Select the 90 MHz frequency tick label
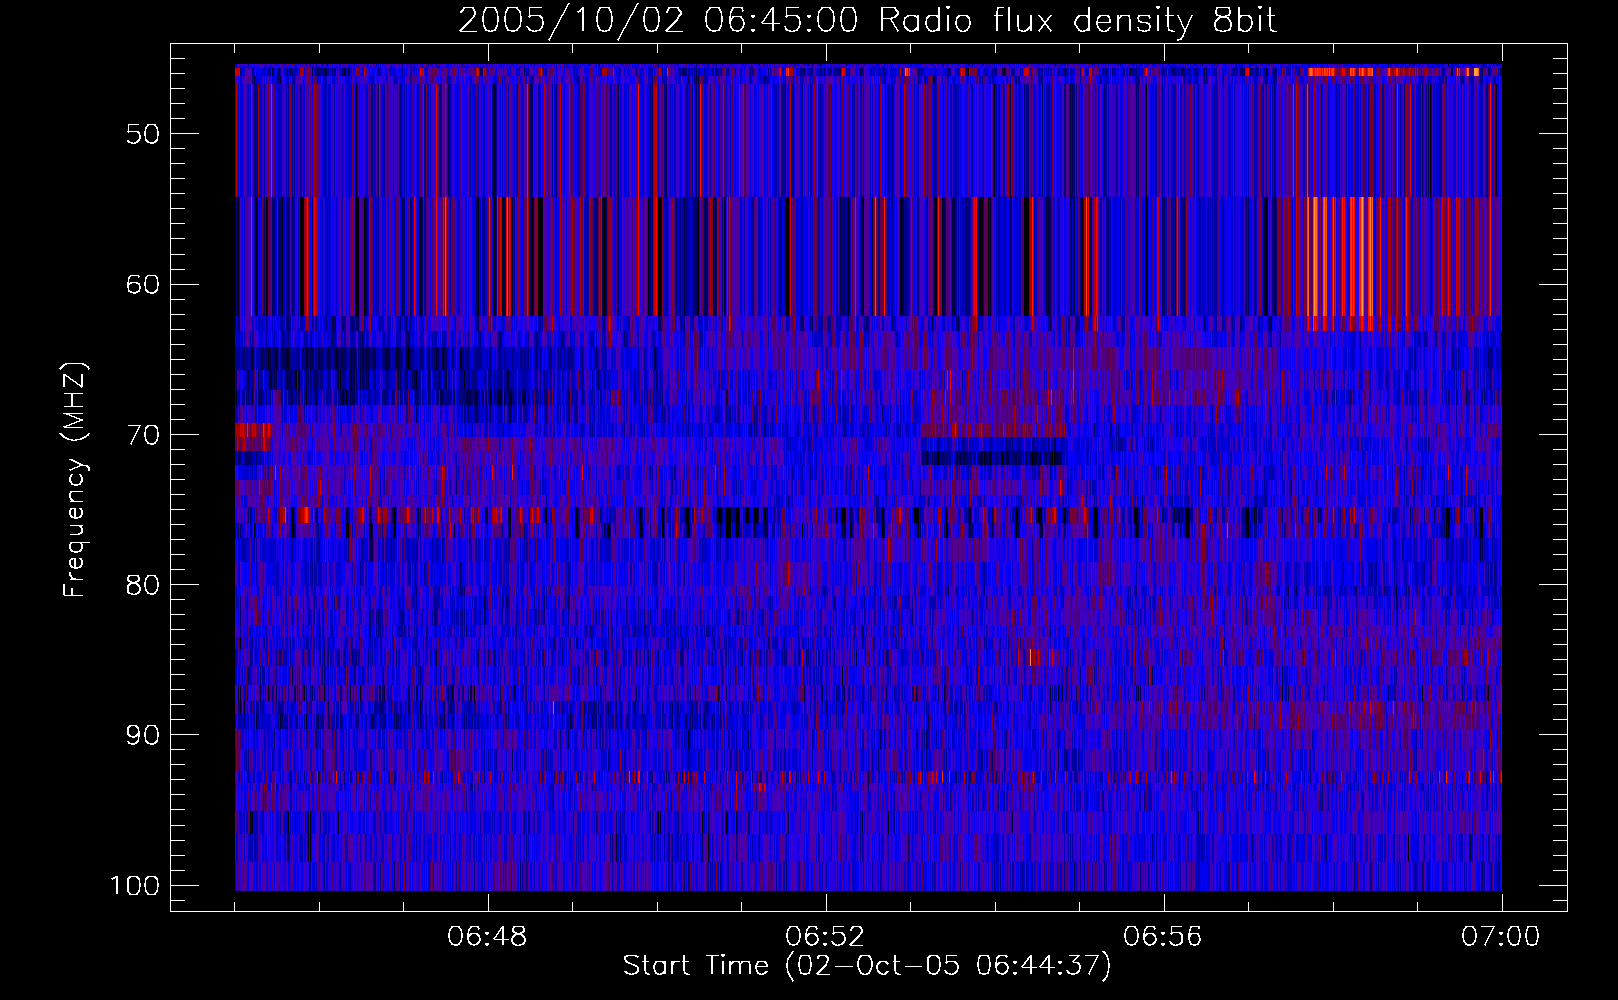1618x1000 pixels. (x=142, y=735)
